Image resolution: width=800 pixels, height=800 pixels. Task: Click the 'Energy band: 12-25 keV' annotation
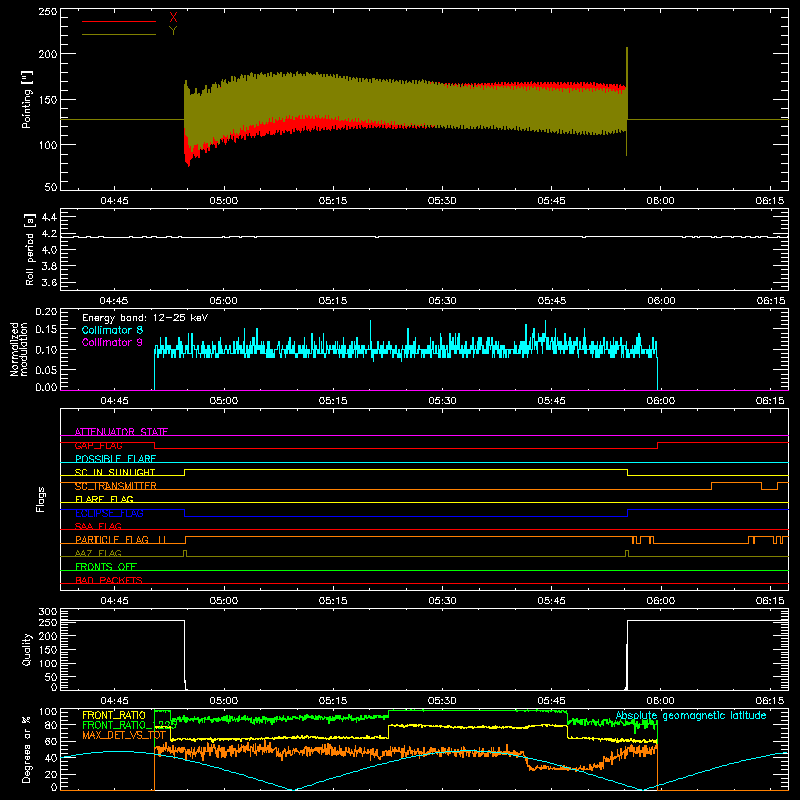click(145, 318)
